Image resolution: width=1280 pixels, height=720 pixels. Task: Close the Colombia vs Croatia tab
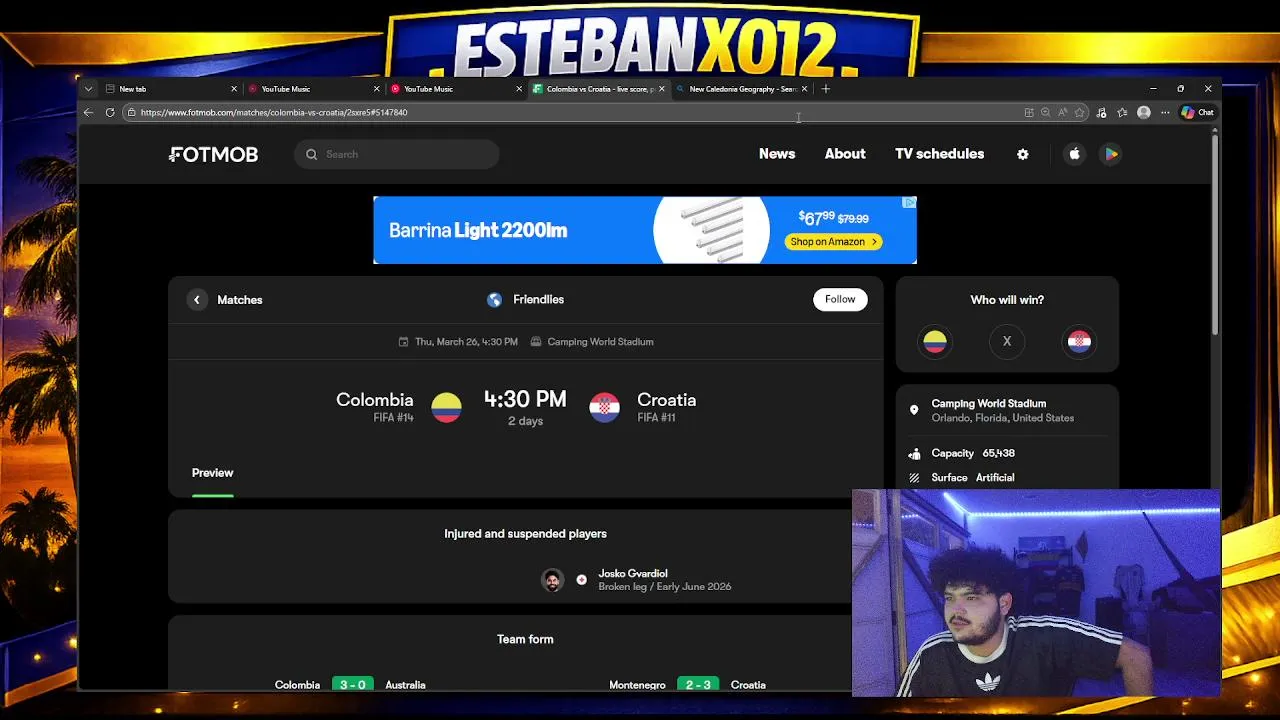pyautogui.click(x=661, y=89)
